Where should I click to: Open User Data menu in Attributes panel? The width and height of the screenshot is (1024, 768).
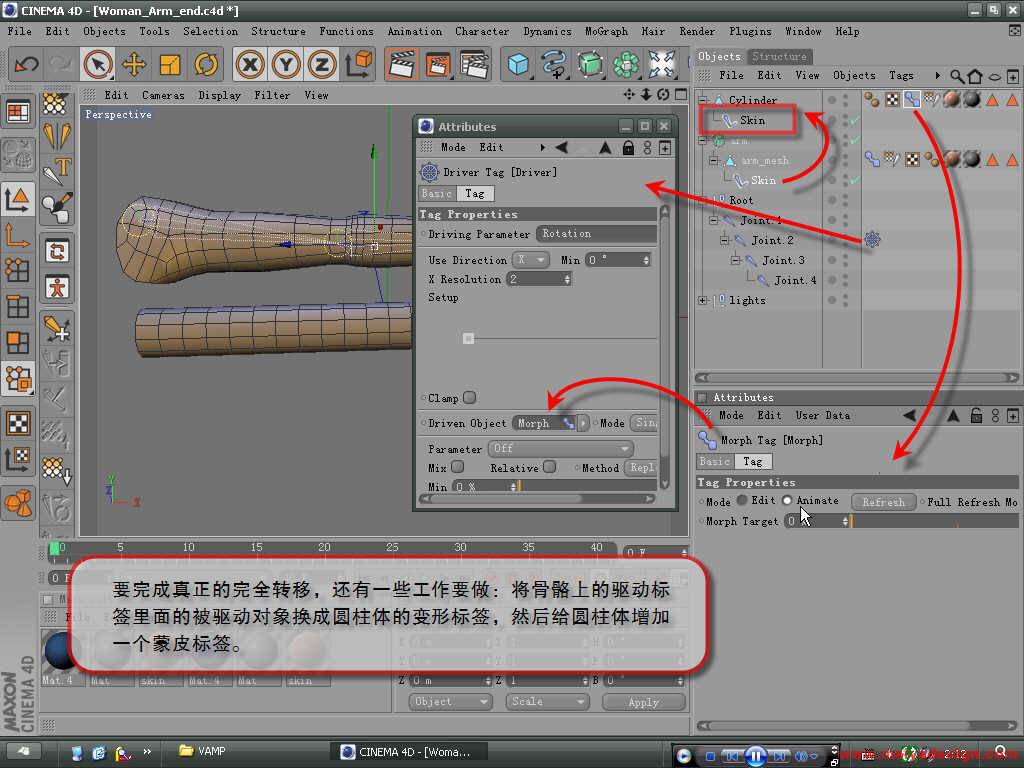(x=823, y=415)
